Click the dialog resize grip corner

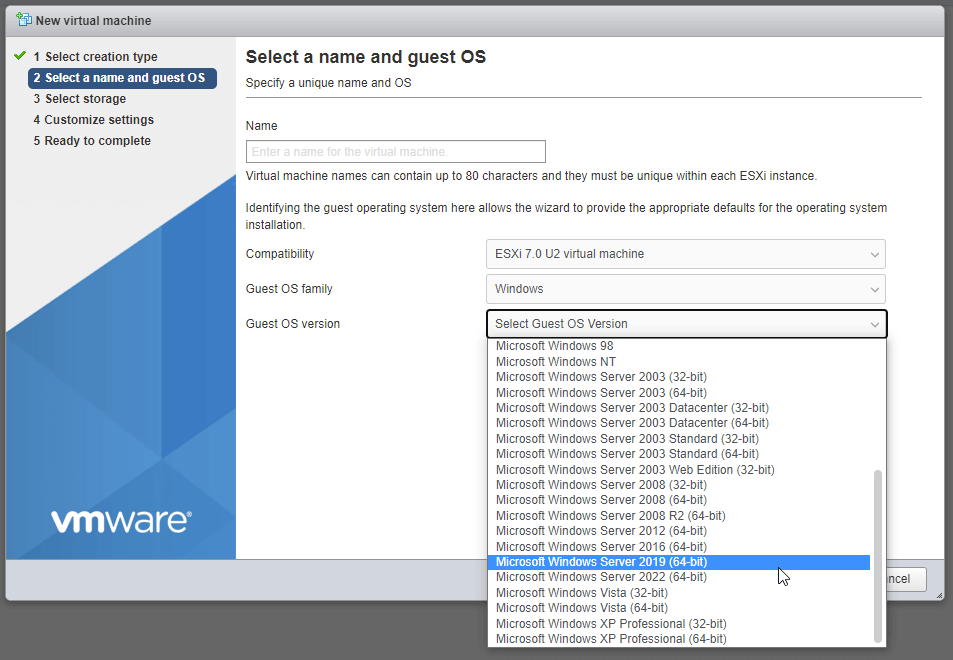pyautogui.click(x=939, y=596)
